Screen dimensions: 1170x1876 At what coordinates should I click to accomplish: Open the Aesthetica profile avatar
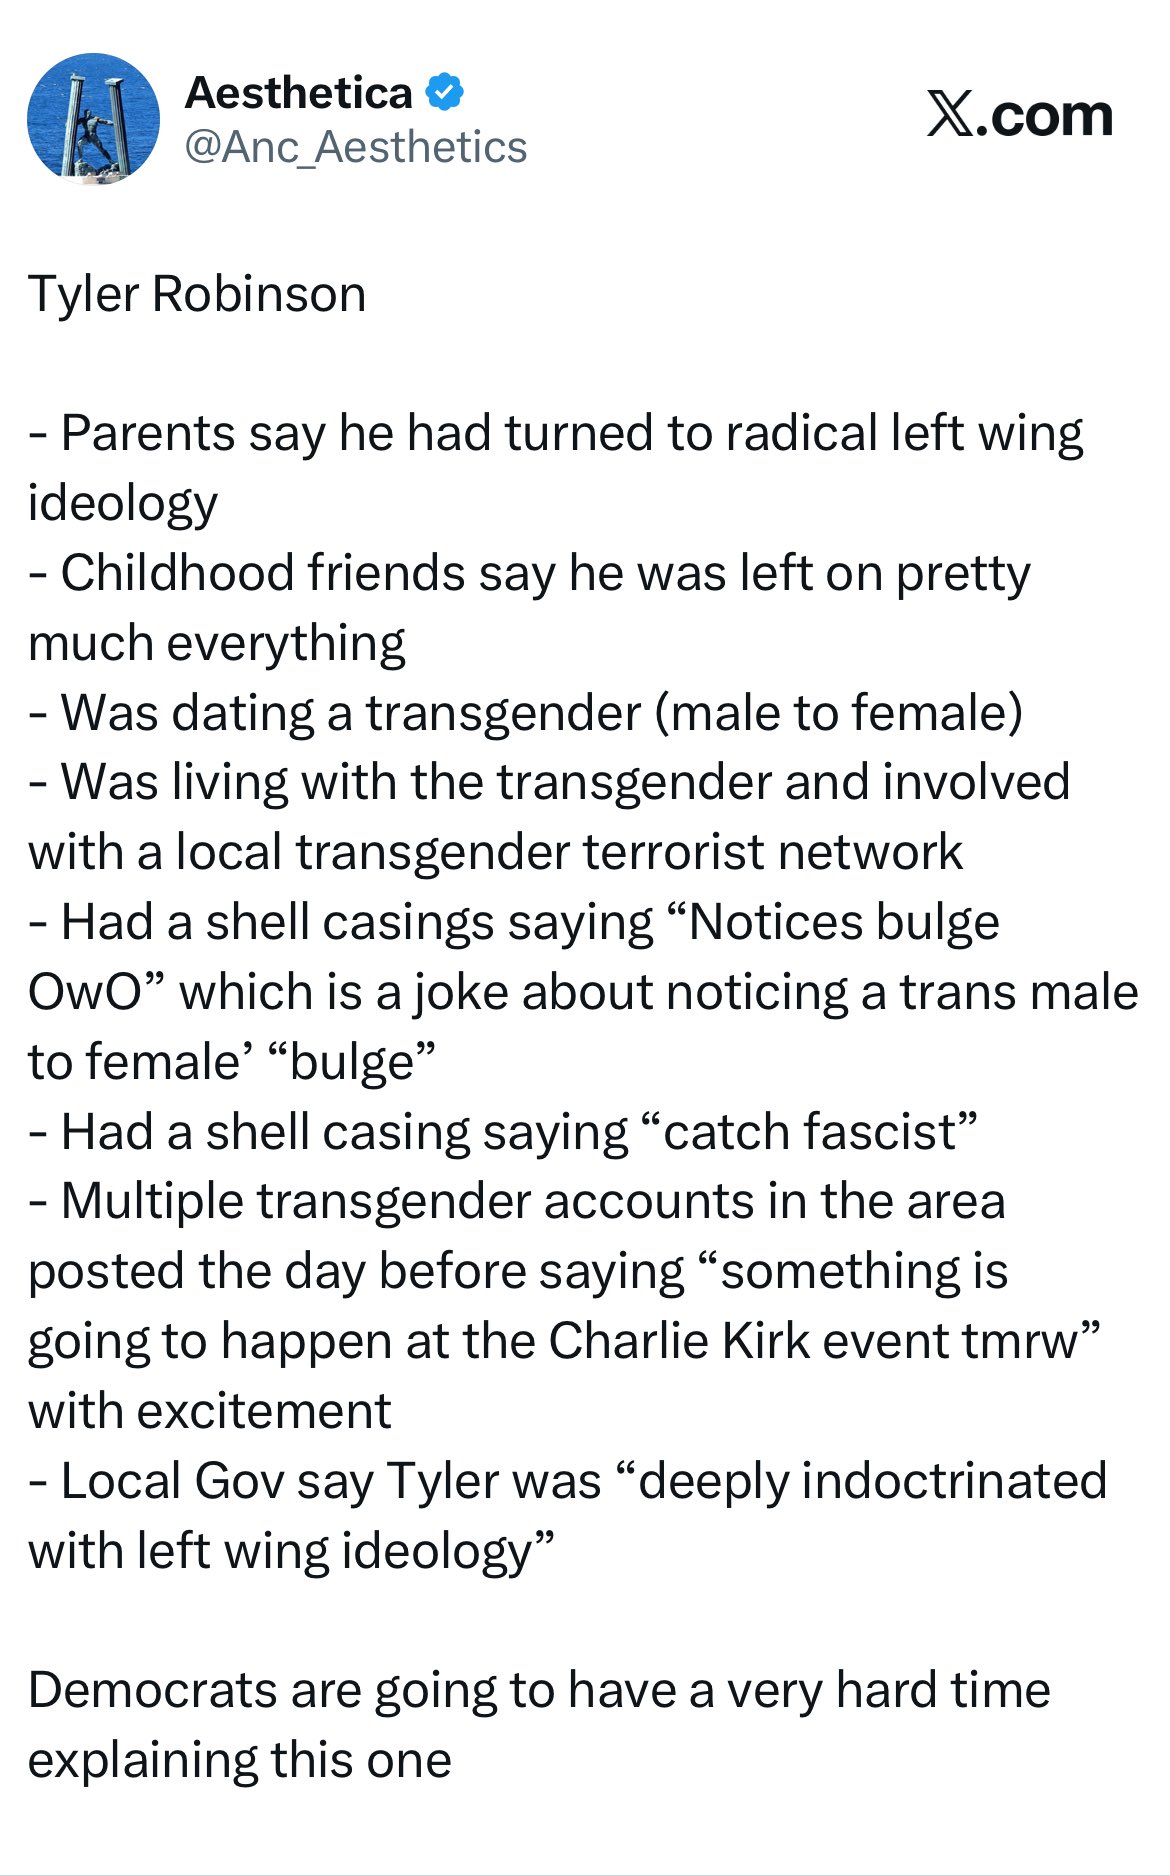(x=93, y=119)
